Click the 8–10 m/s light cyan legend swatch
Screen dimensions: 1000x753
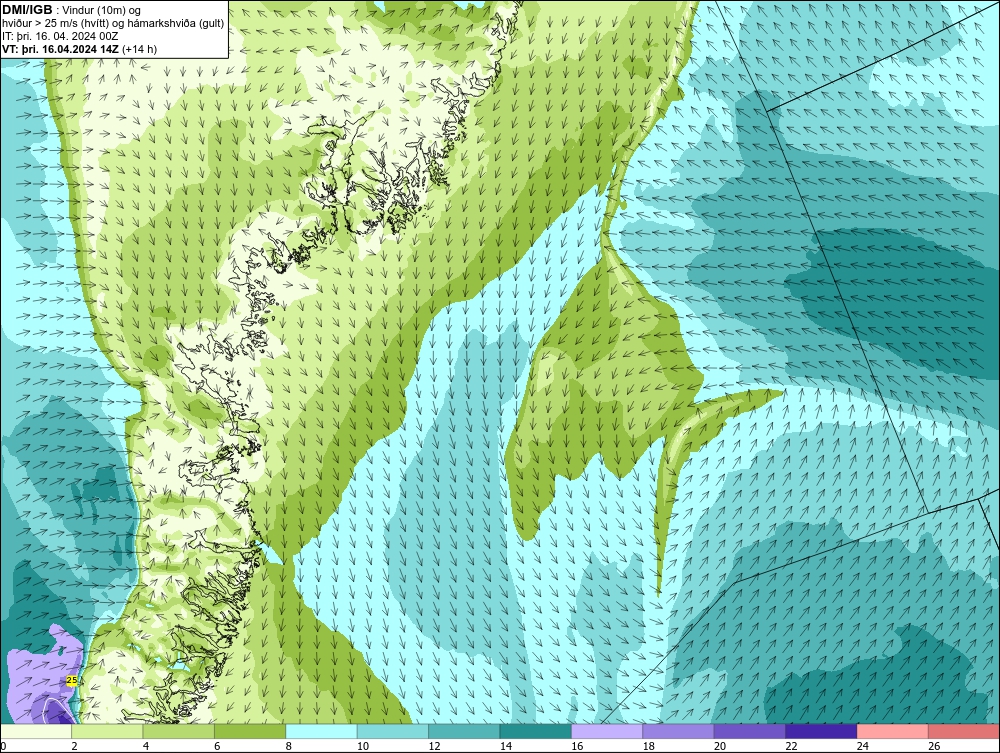click(x=321, y=731)
